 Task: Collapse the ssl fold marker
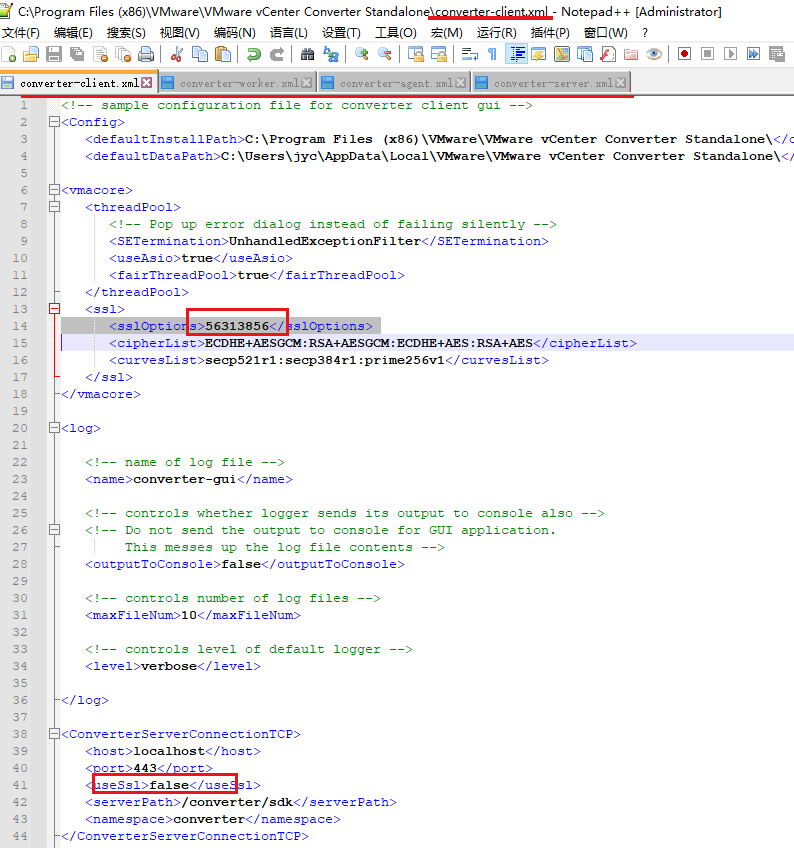[x=54, y=309]
